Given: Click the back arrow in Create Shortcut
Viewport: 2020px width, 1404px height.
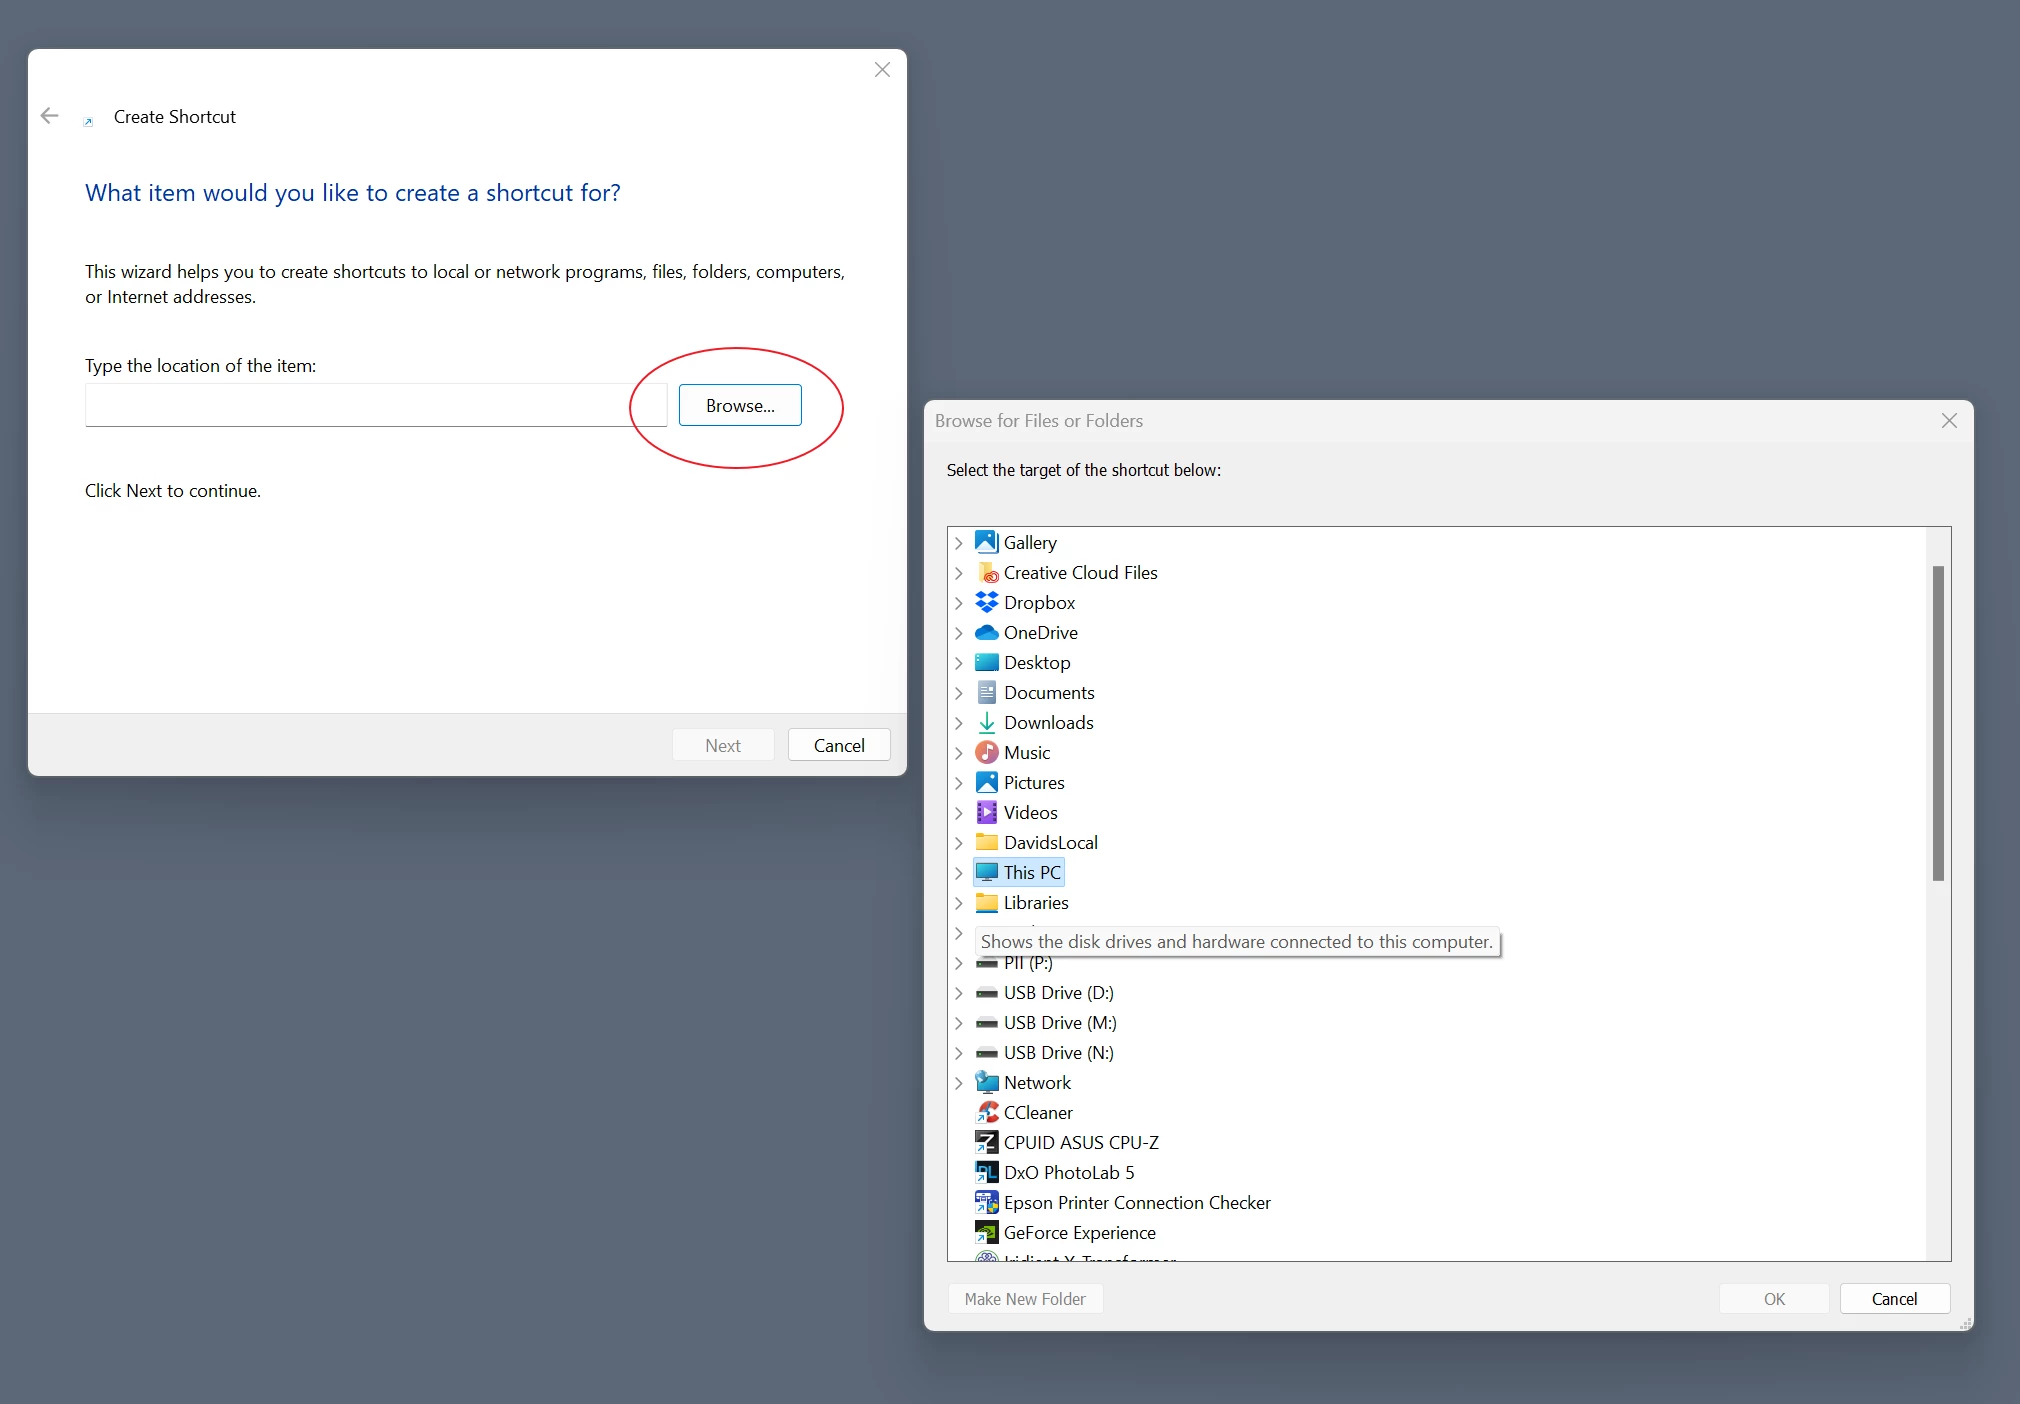Looking at the screenshot, I should point(49,116).
